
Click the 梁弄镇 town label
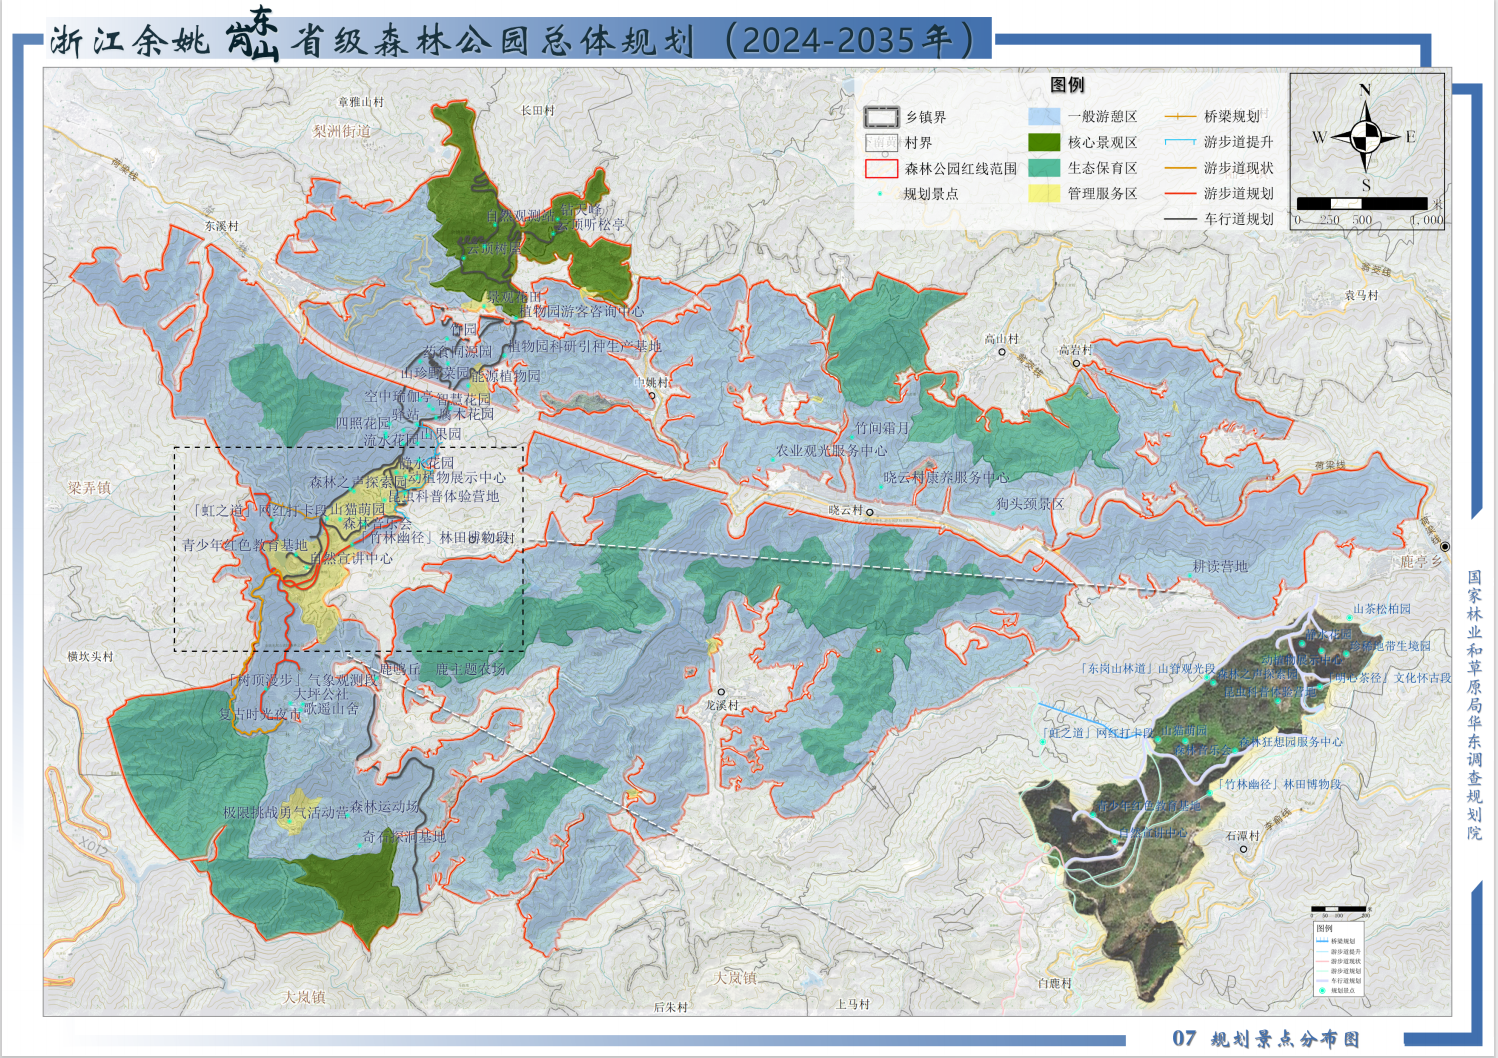[x=90, y=488]
